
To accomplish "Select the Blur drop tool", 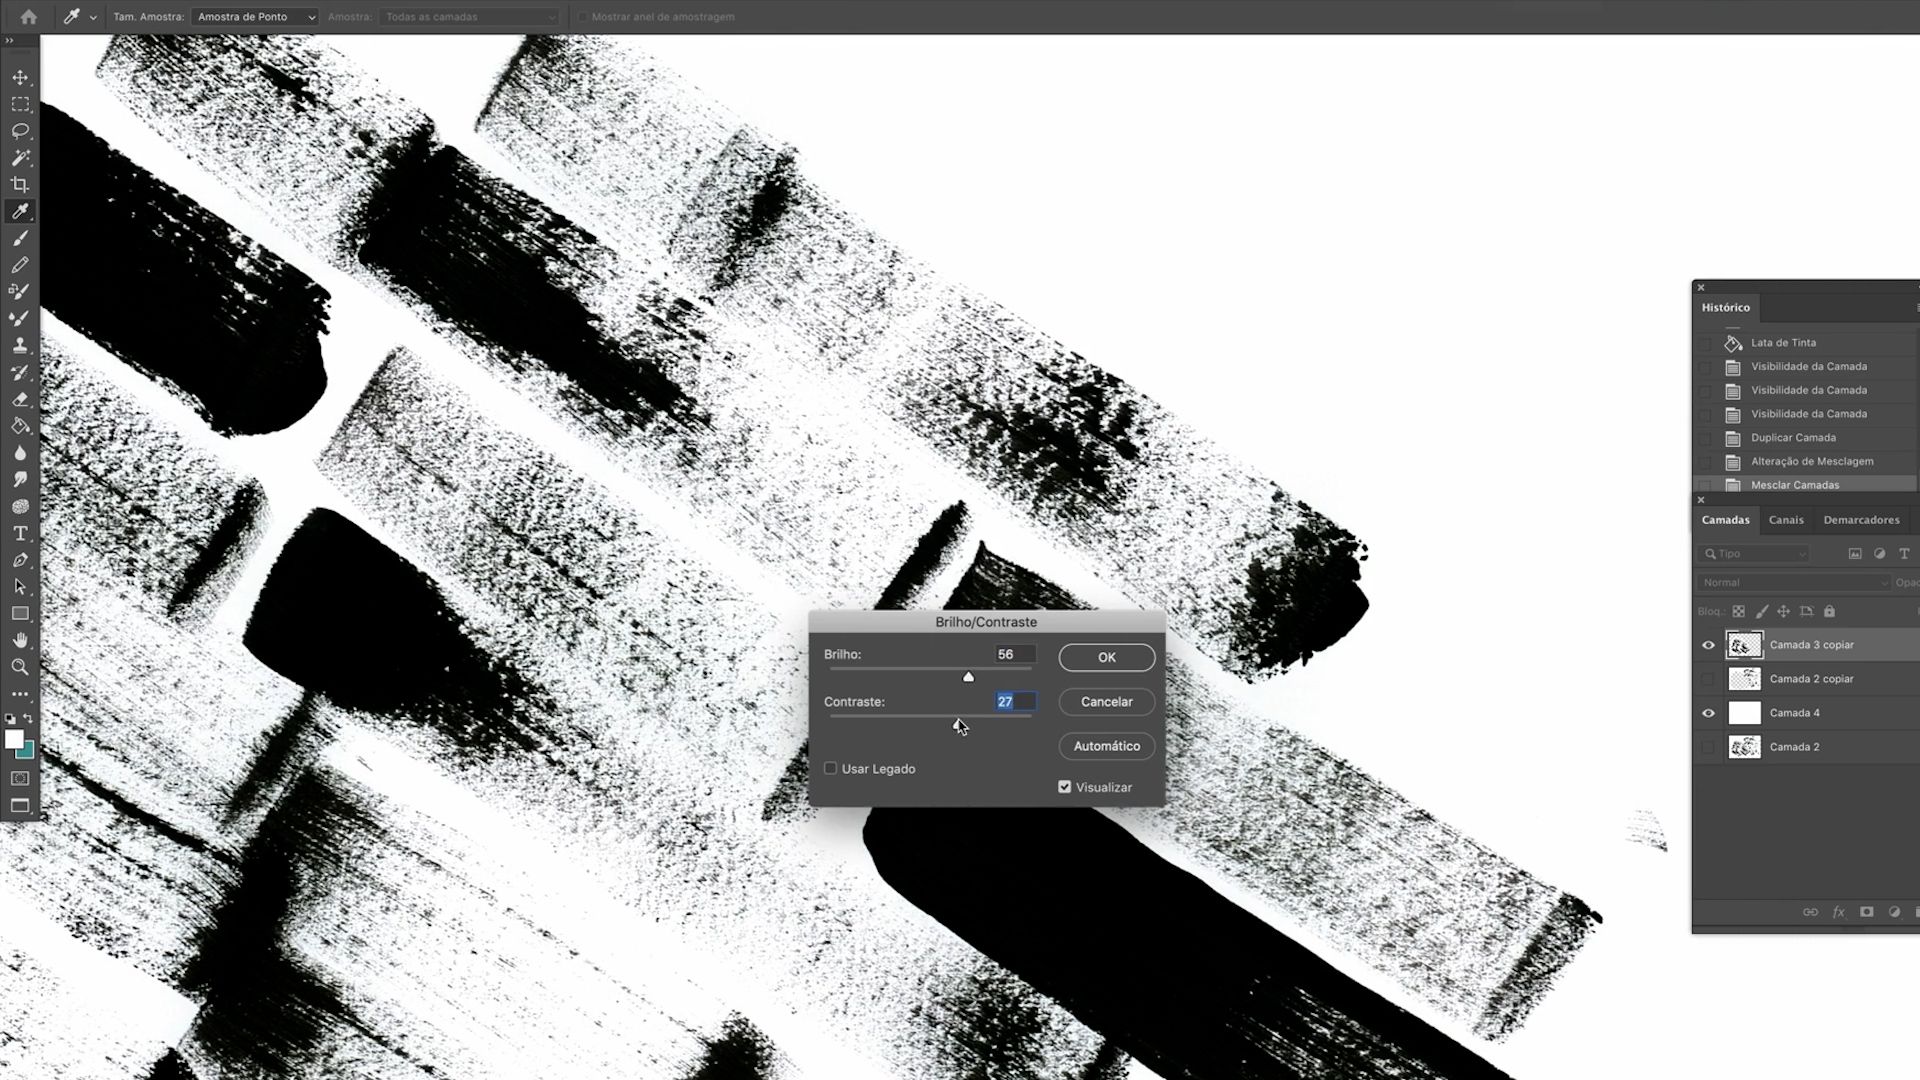I will [x=20, y=453].
